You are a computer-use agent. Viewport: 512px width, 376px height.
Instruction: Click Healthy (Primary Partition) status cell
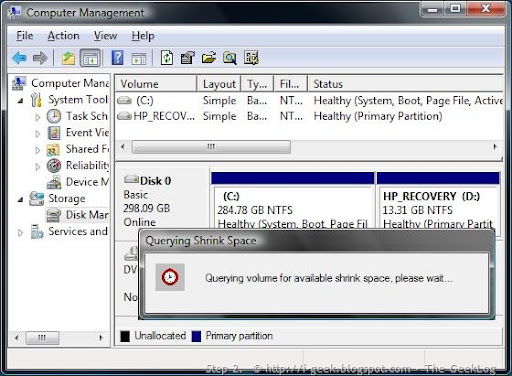coord(378,116)
